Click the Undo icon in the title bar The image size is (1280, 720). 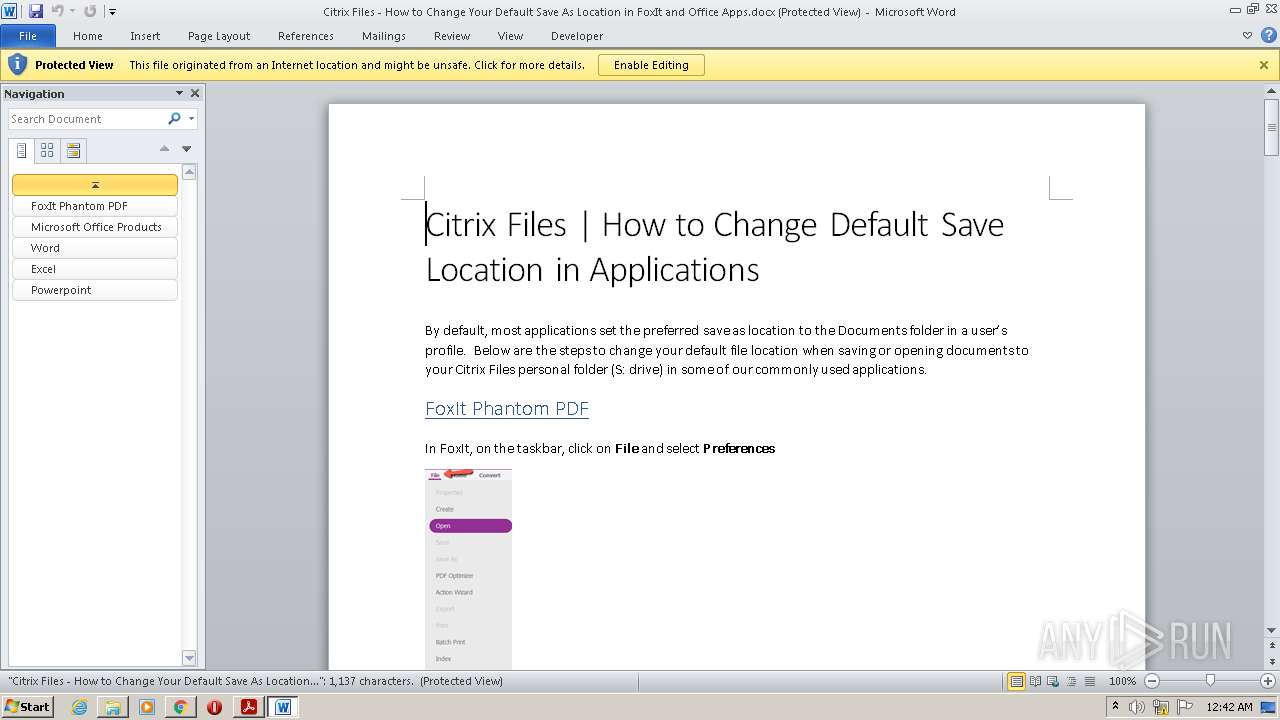57,11
